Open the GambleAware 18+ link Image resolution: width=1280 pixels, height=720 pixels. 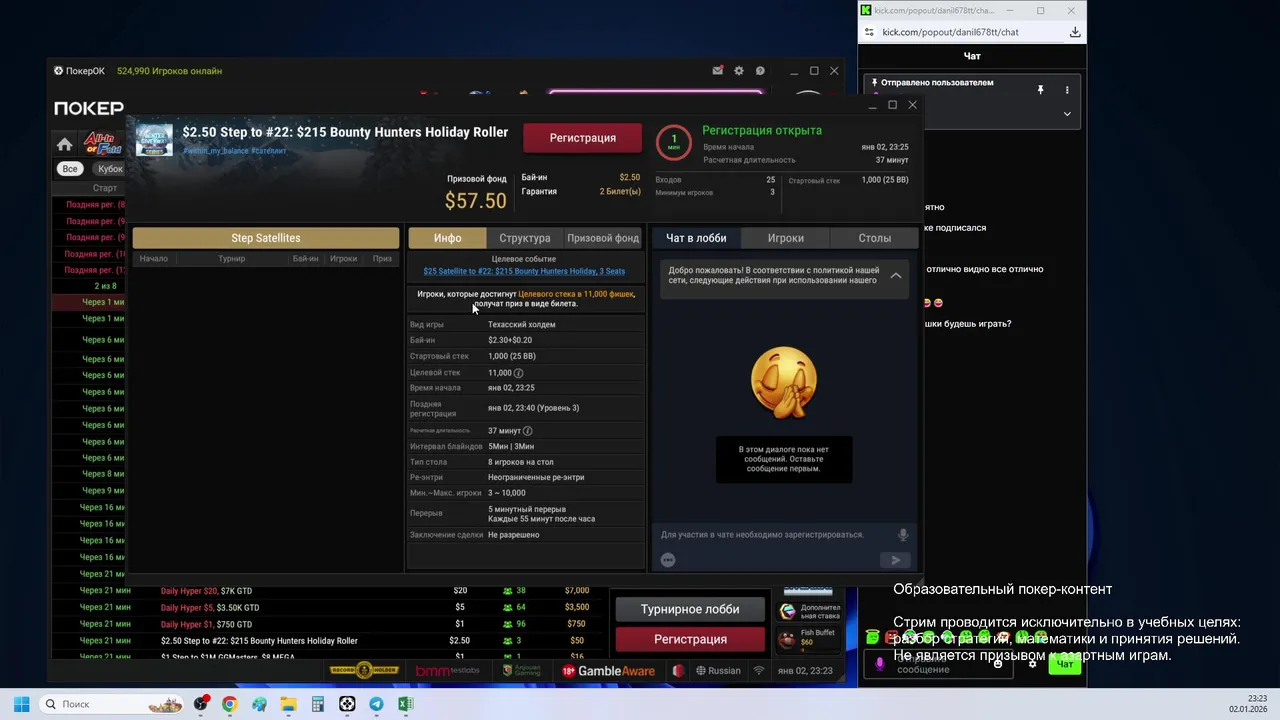[608, 671]
